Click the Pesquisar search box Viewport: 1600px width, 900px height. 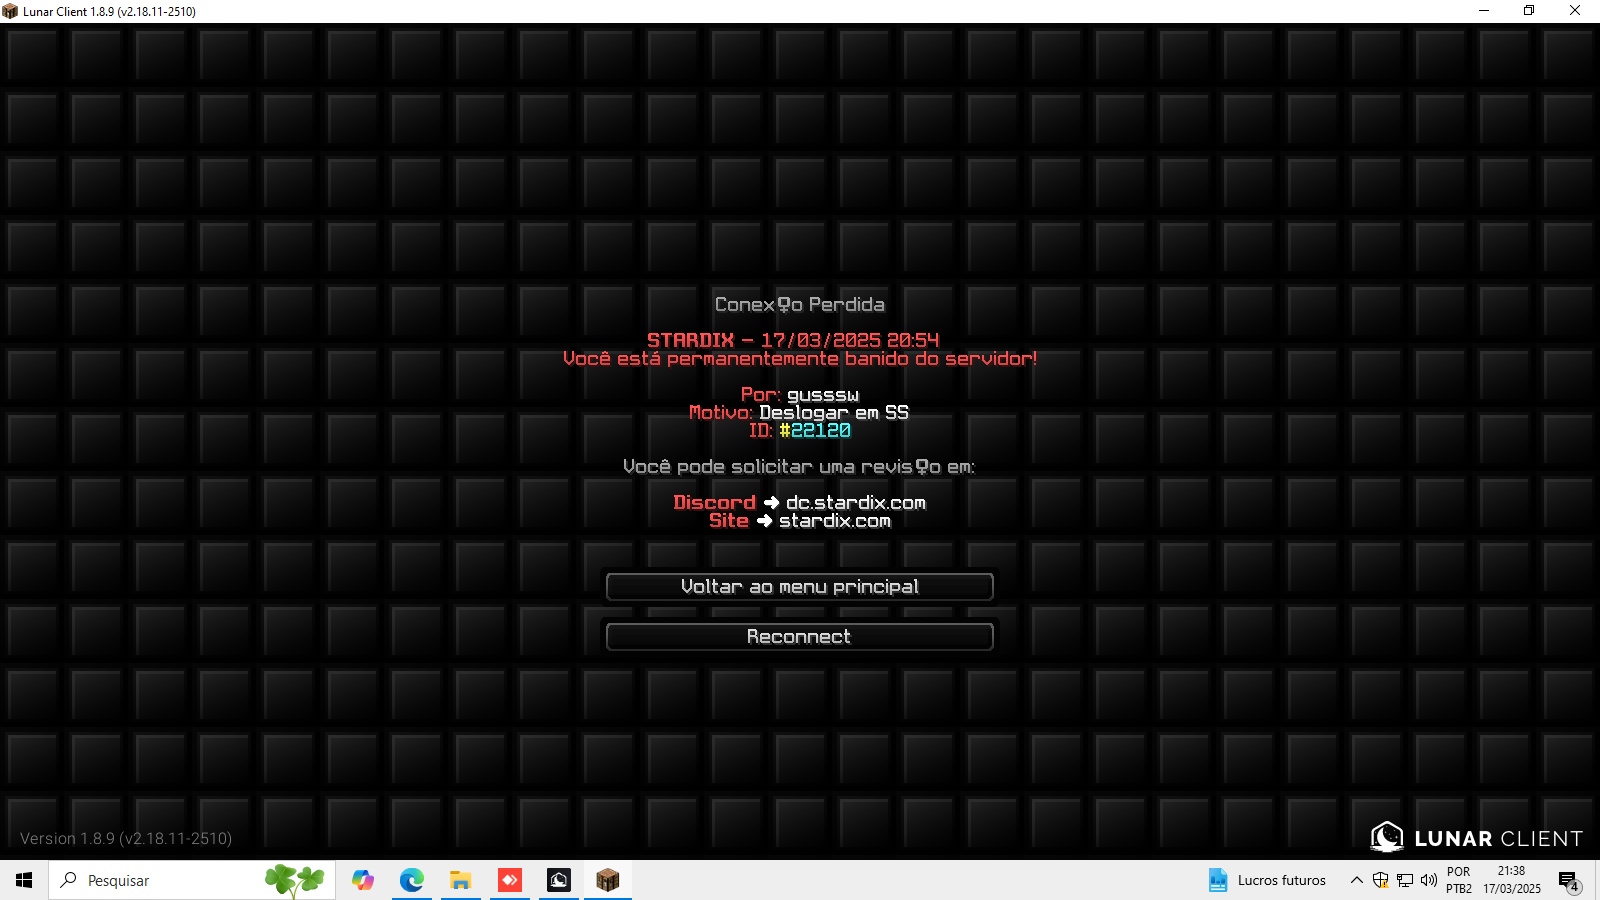tap(191, 880)
